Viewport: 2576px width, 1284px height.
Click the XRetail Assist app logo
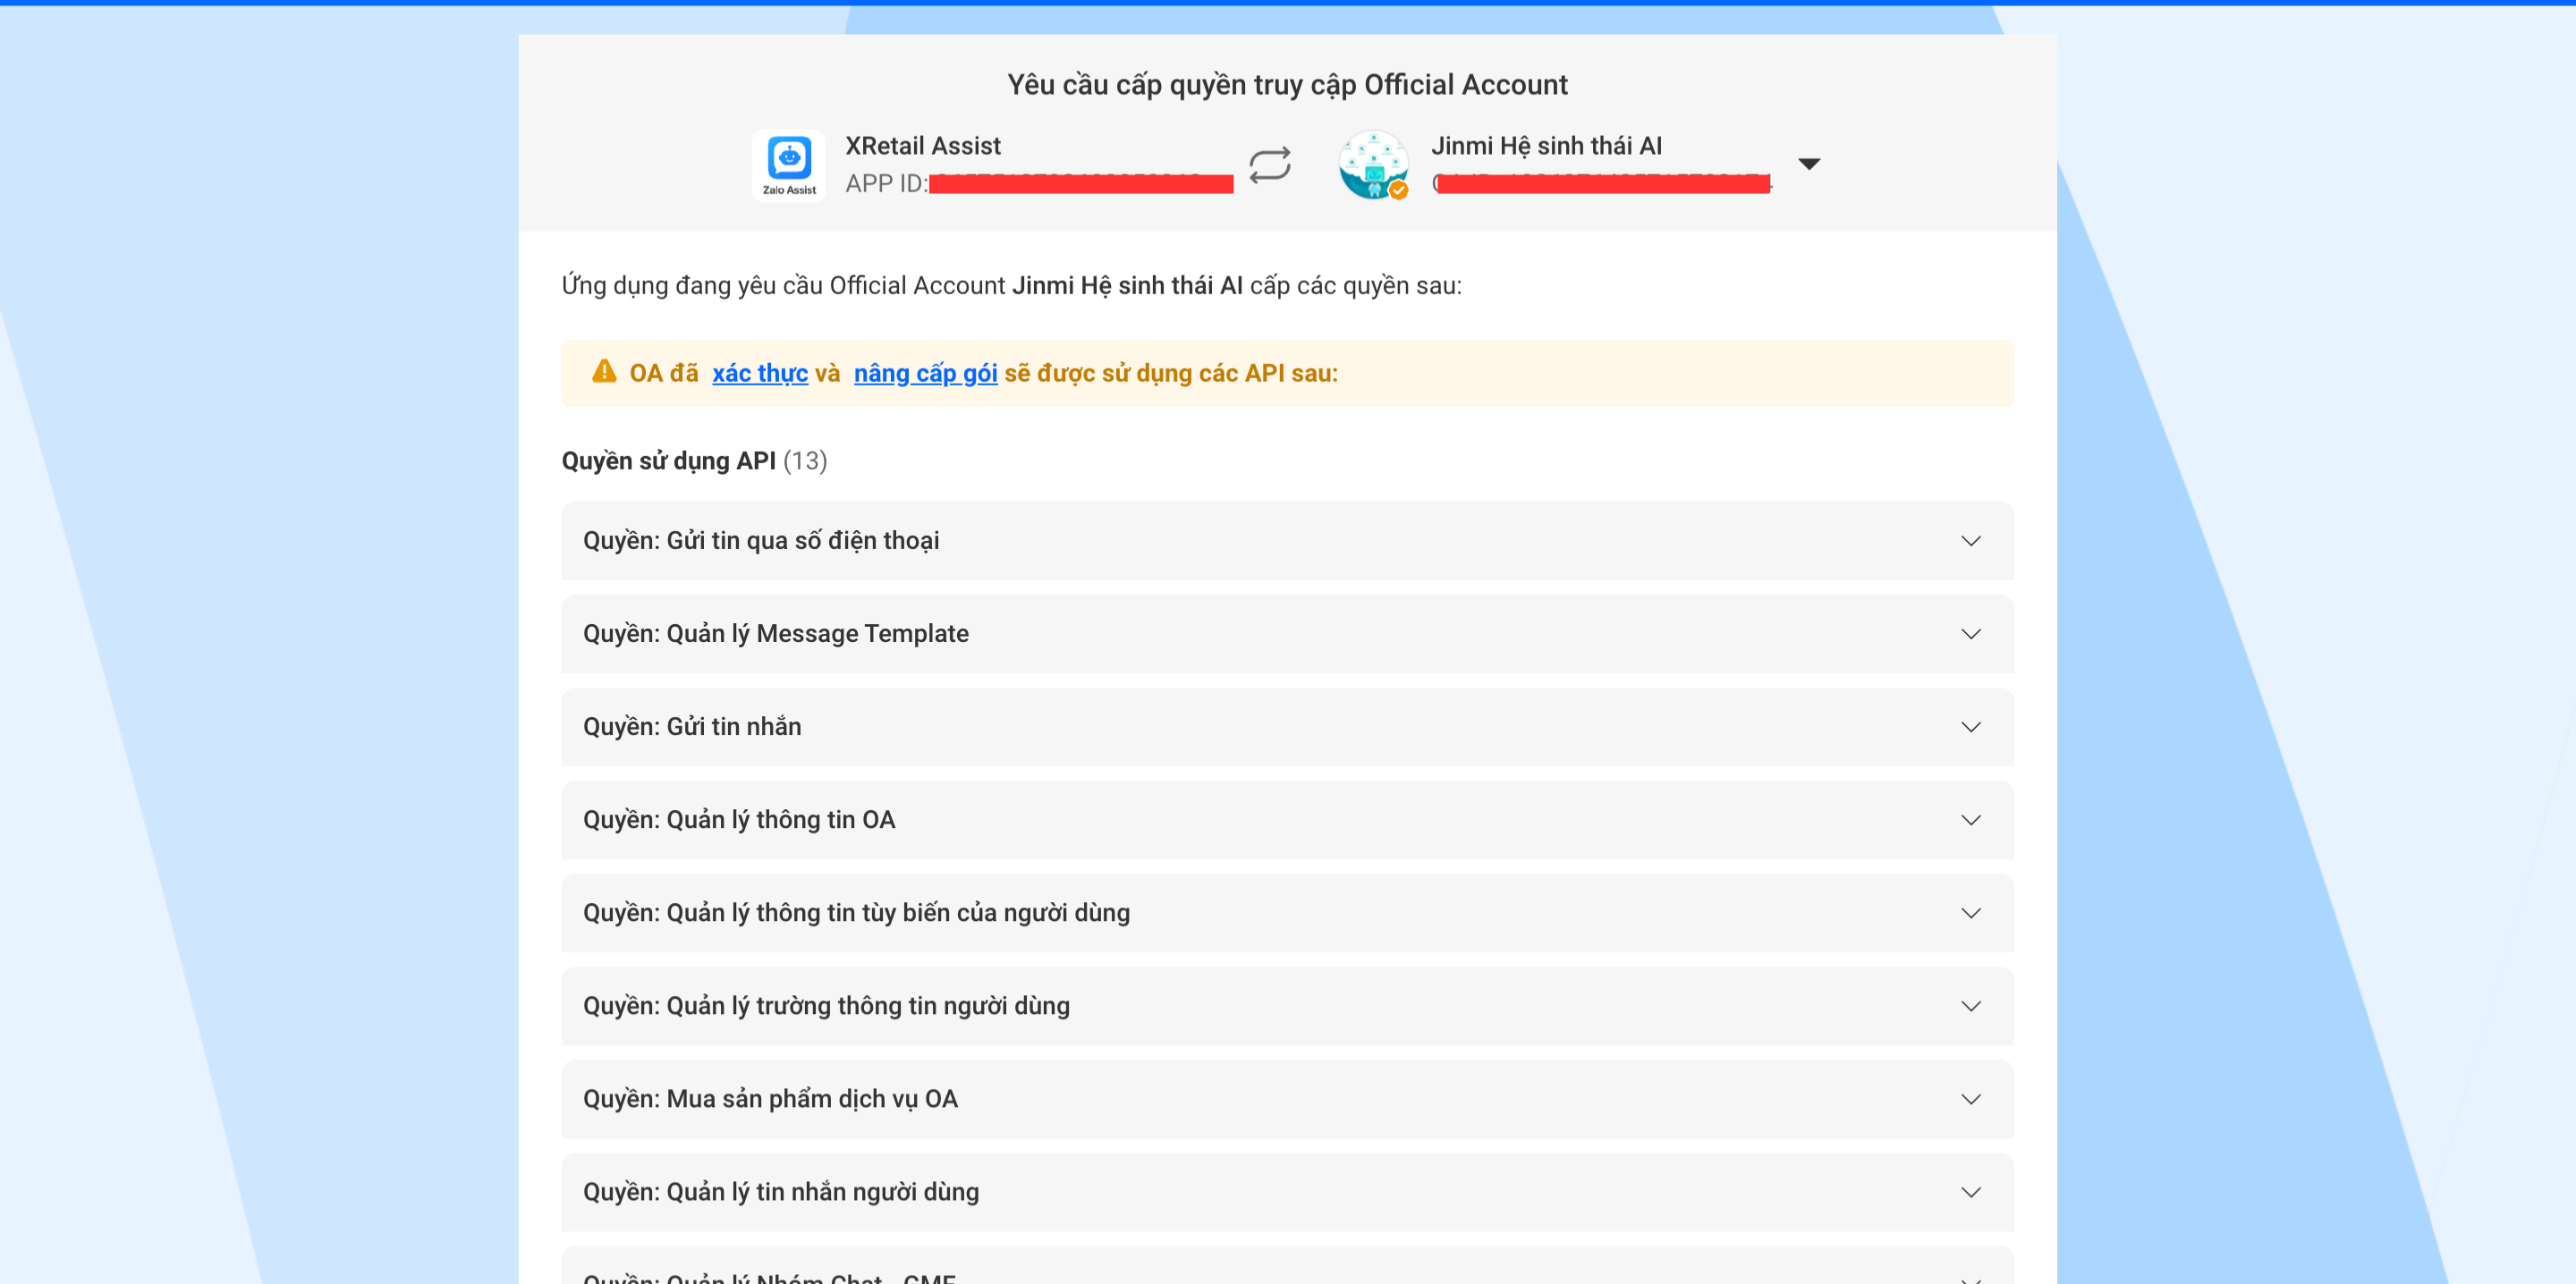pos(788,165)
